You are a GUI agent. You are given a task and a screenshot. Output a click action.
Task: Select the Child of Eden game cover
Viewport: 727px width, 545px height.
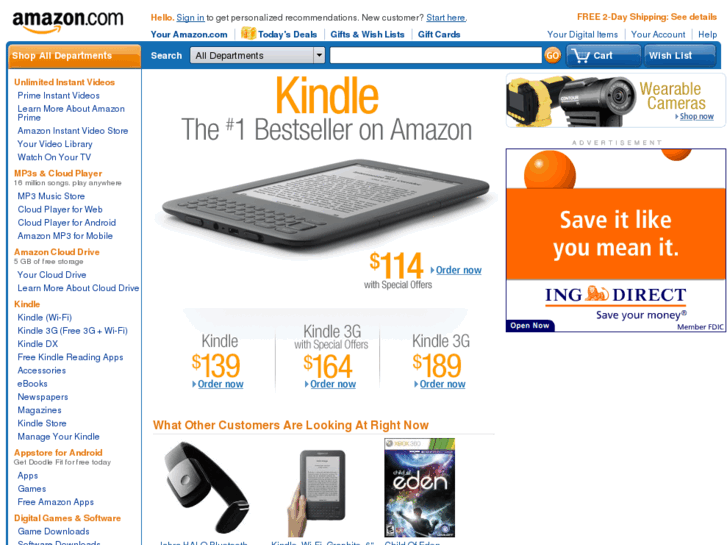[420, 488]
